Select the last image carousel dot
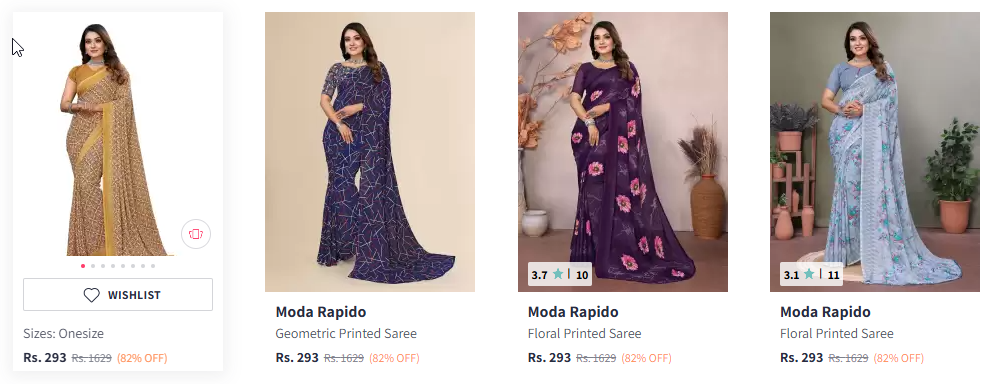 pos(153,266)
